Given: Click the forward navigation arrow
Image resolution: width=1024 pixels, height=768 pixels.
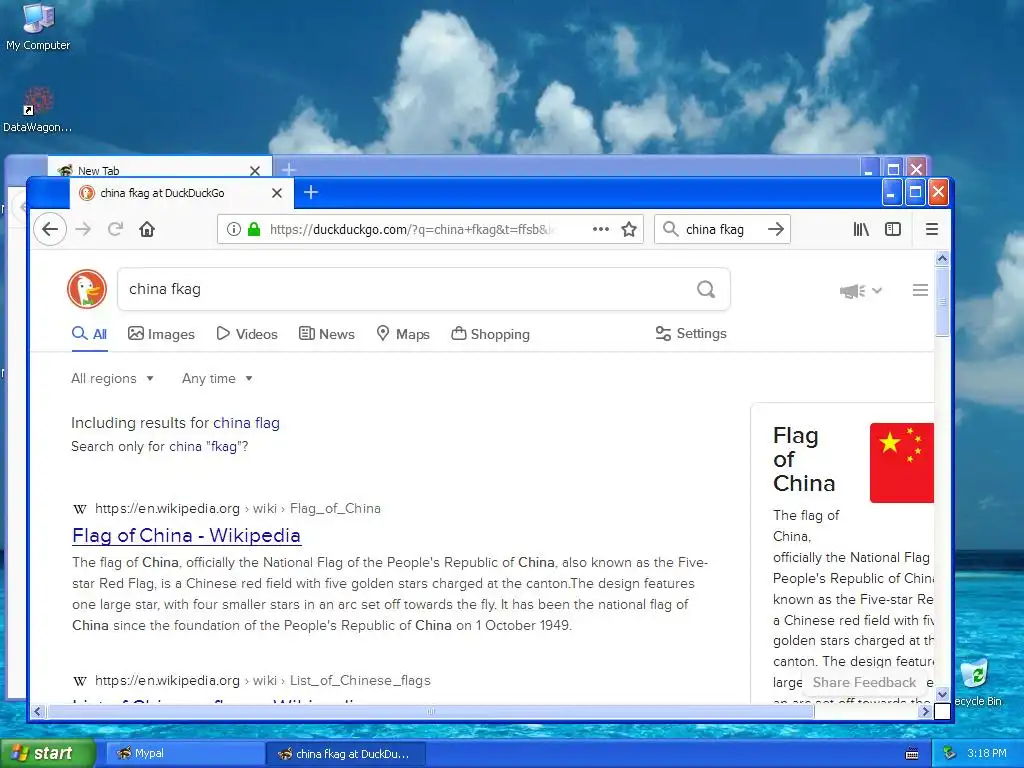Looking at the screenshot, I should pos(83,229).
